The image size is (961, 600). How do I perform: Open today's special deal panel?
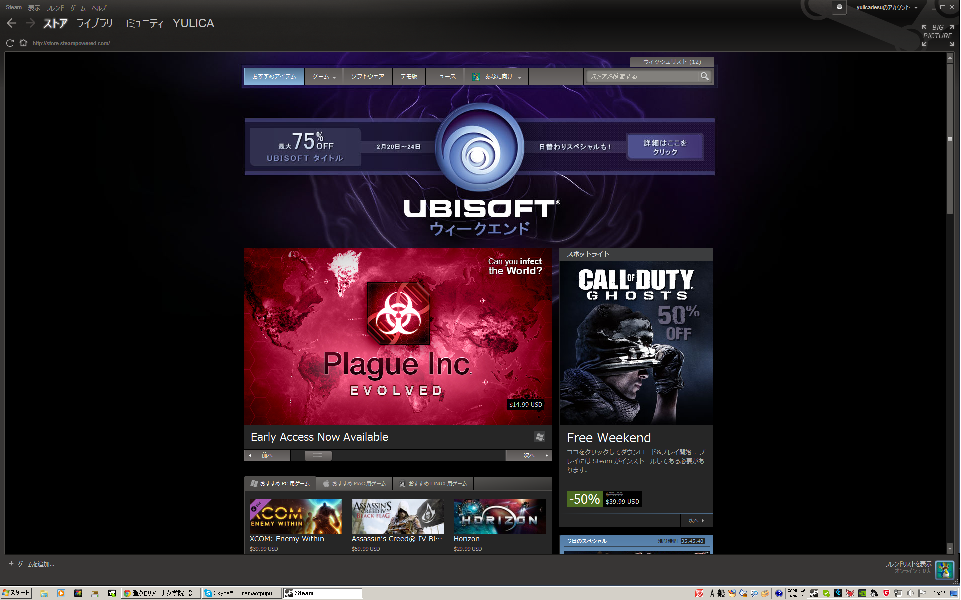(x=636, y=544)
